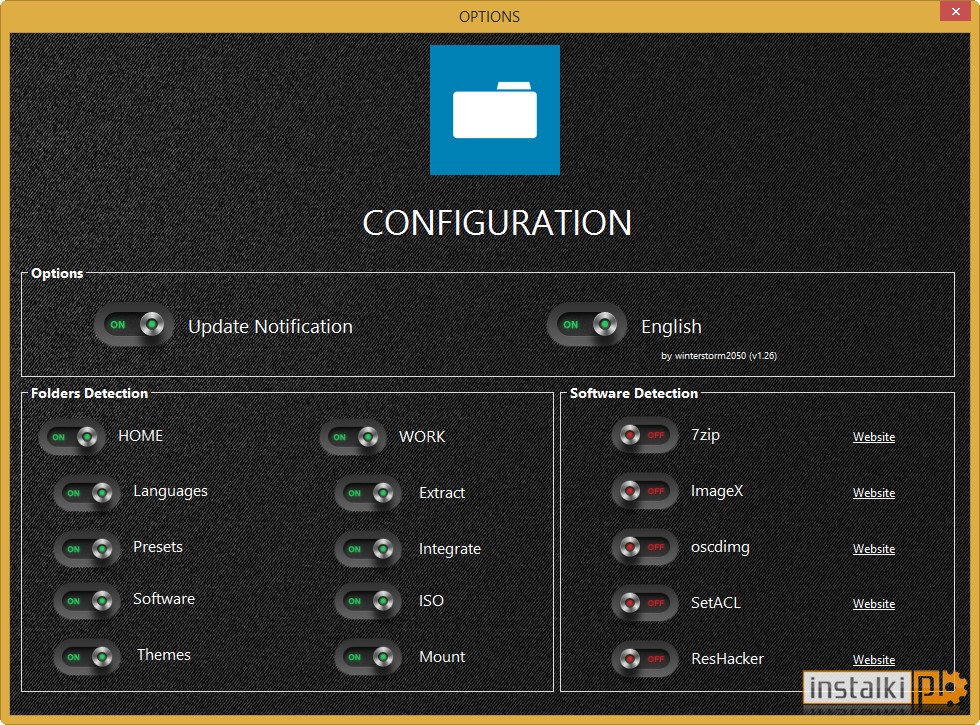
Task: Open the 7zip Website link
Action: [x=874, y=437]
